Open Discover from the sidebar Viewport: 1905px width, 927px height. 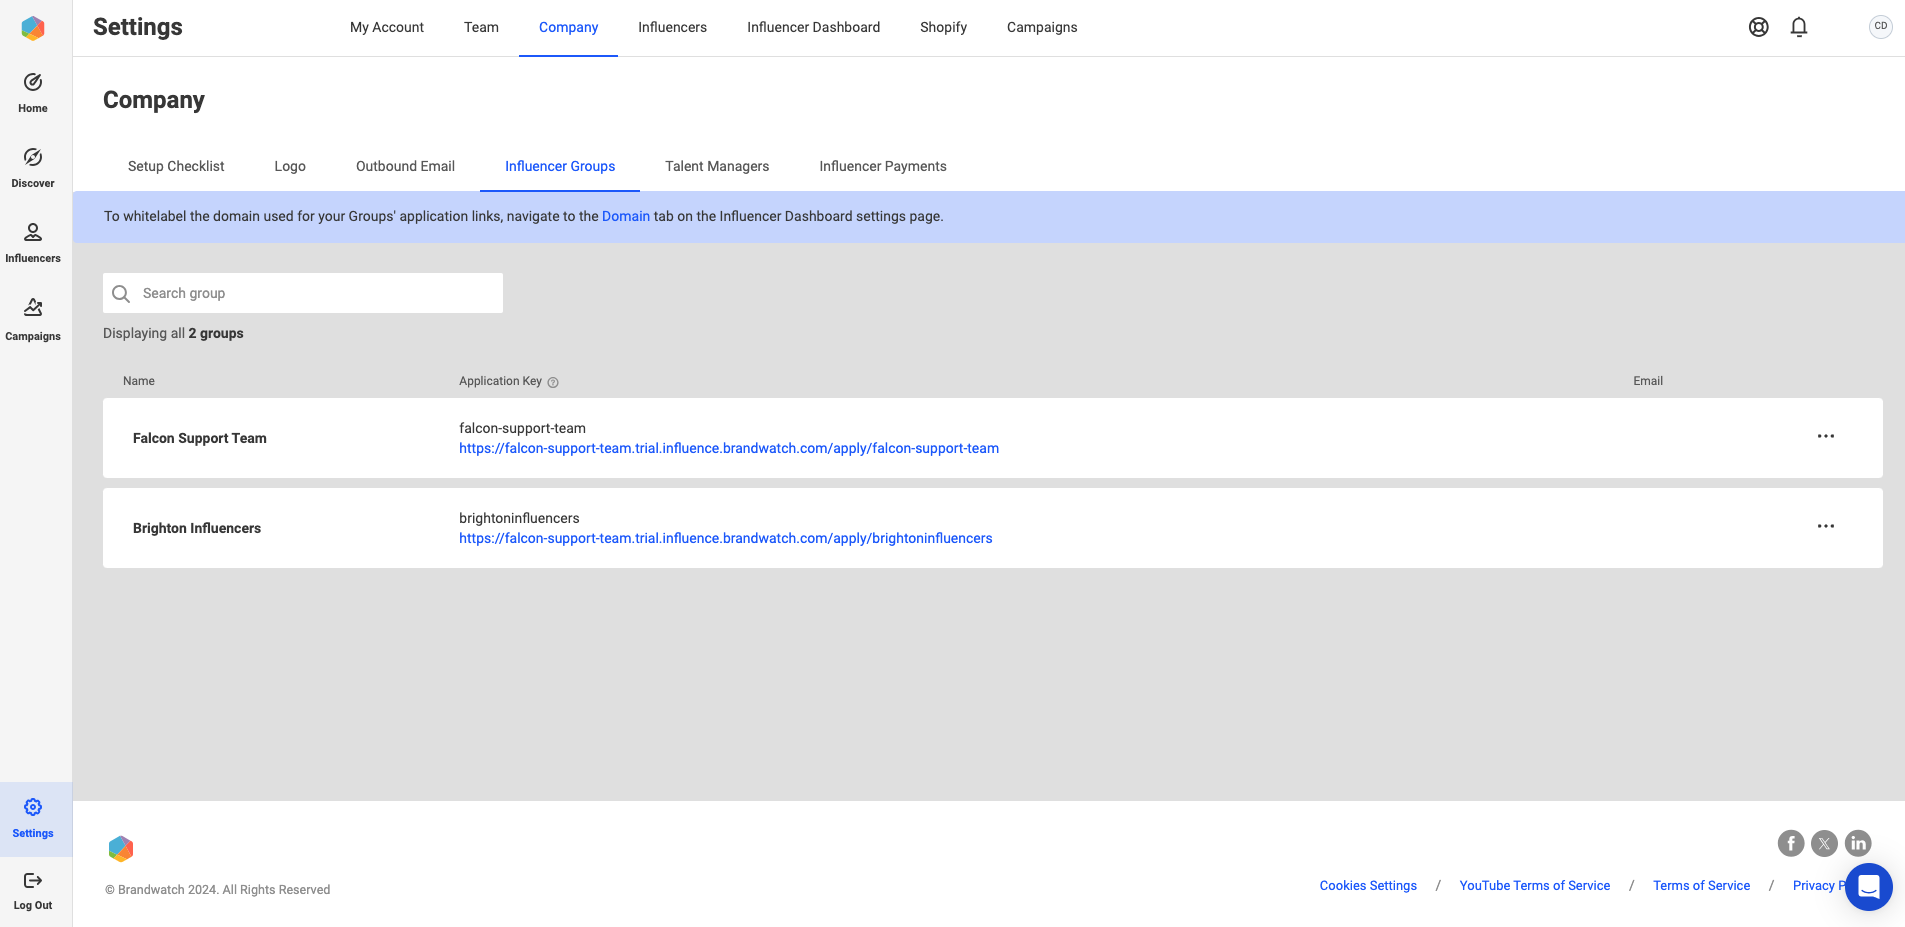[x=33, y=168]
